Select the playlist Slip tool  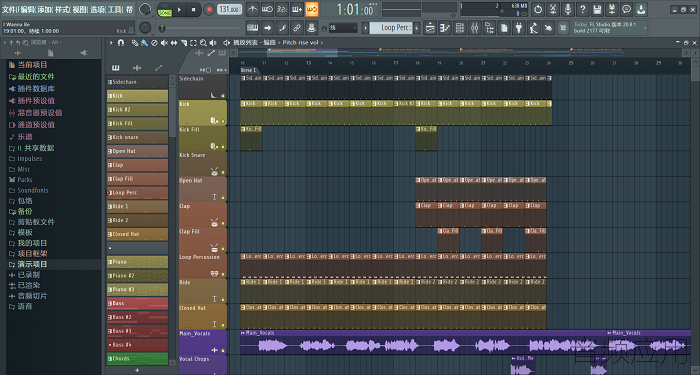174,43
